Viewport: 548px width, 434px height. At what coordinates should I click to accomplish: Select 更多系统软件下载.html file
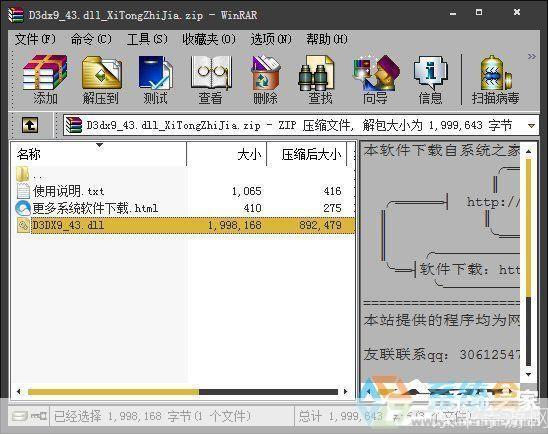point(95,208)
